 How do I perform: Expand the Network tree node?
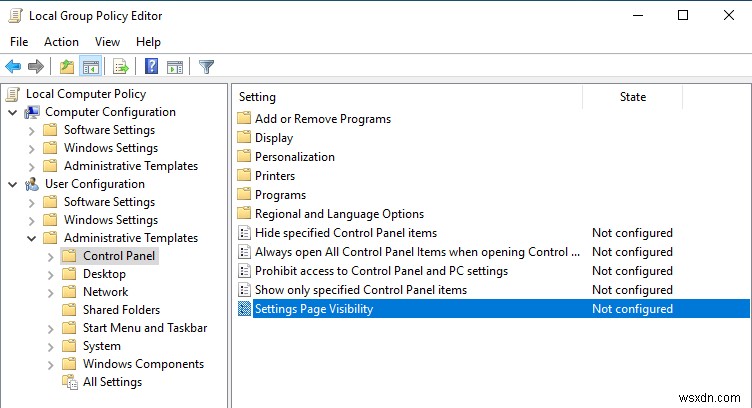point(51,293)
